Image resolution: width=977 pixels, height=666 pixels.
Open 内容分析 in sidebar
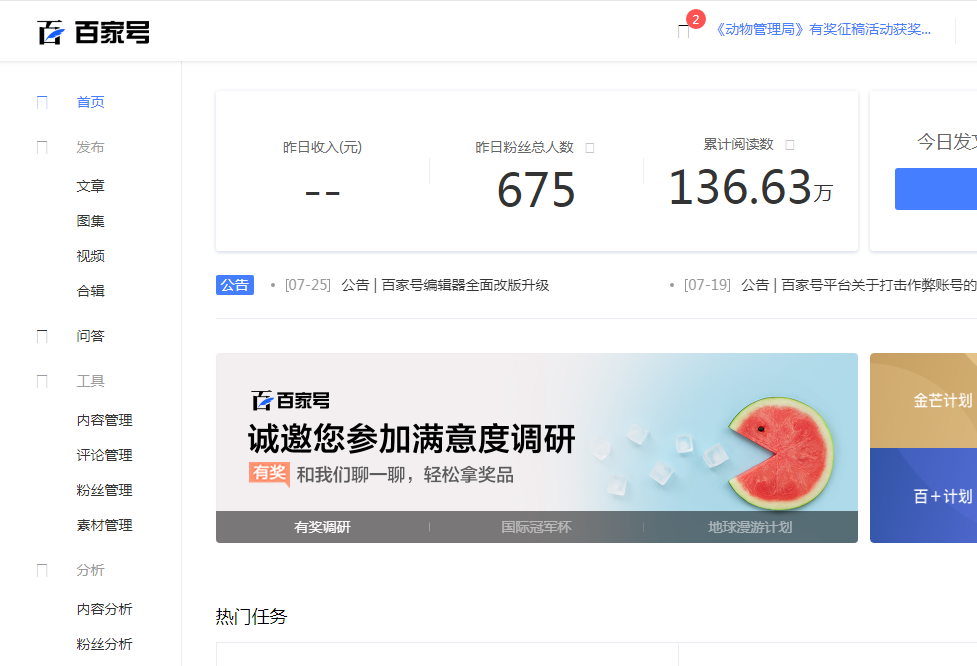point(104,609)
